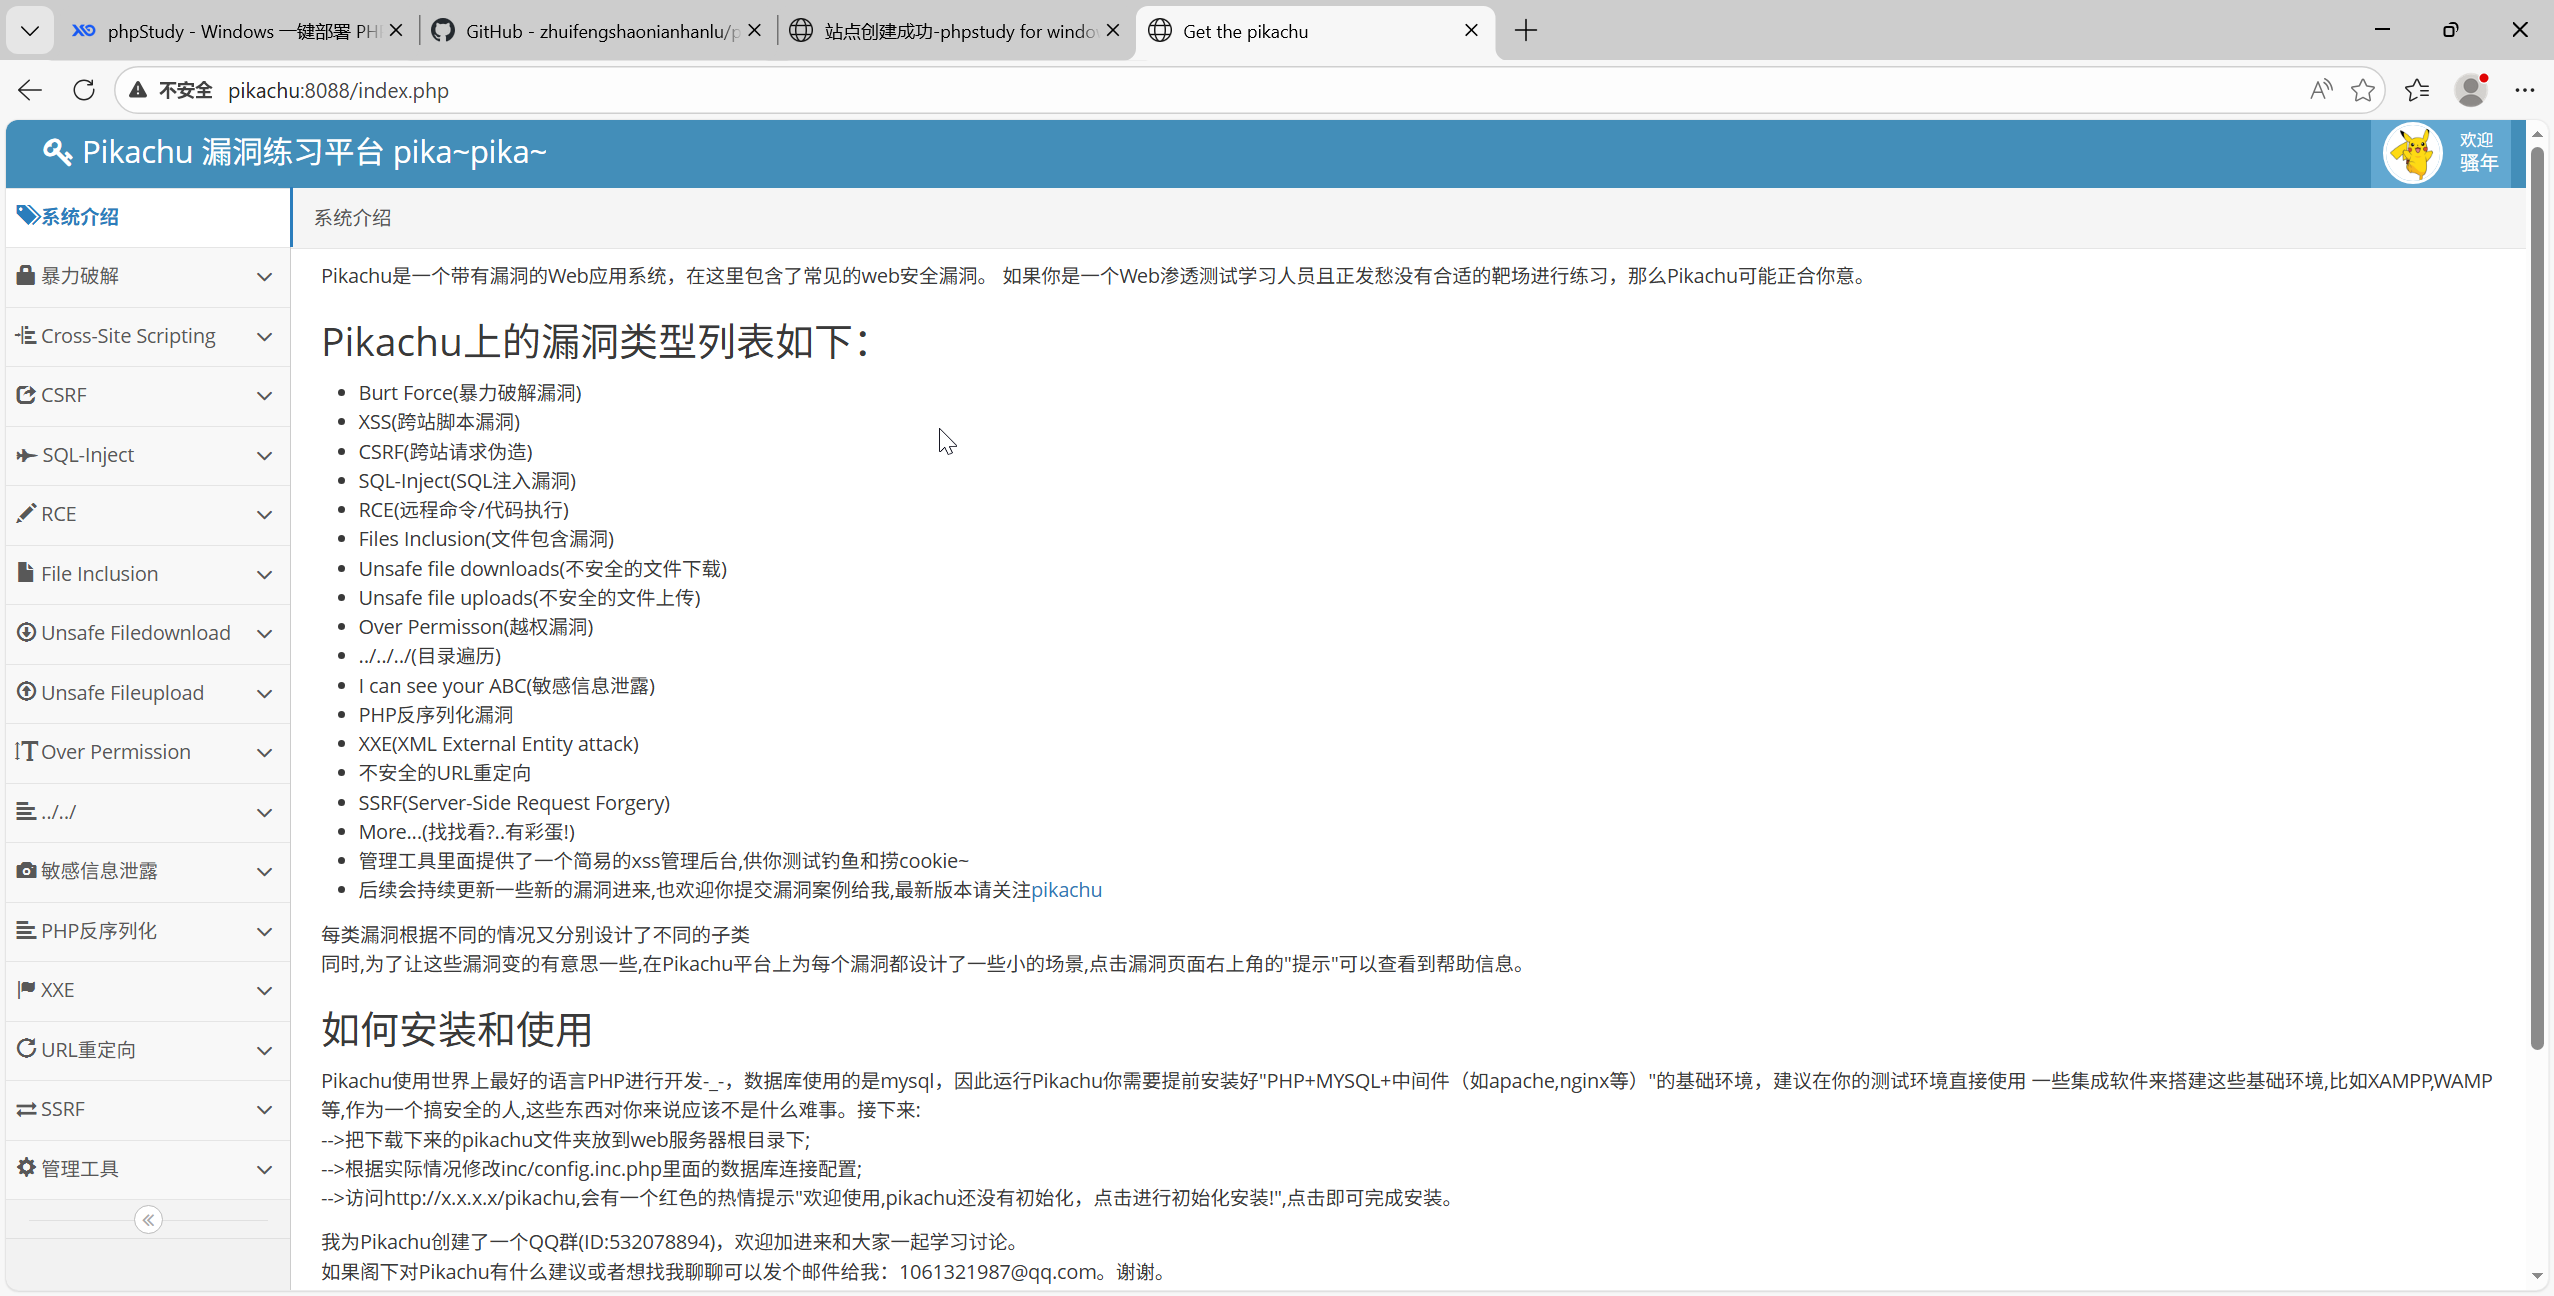
Task: Click the browser refresh icon
Action: pos(84,90)
